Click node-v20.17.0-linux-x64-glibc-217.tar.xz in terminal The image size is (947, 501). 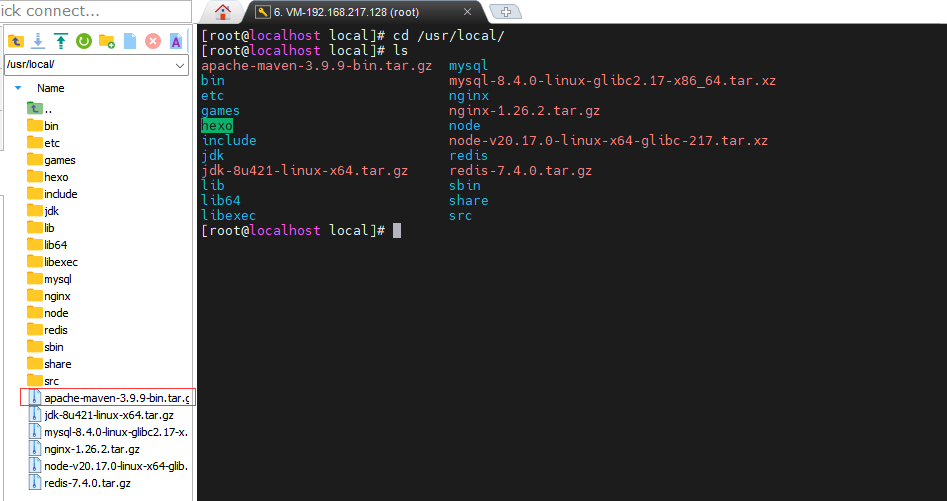[608, 141]
